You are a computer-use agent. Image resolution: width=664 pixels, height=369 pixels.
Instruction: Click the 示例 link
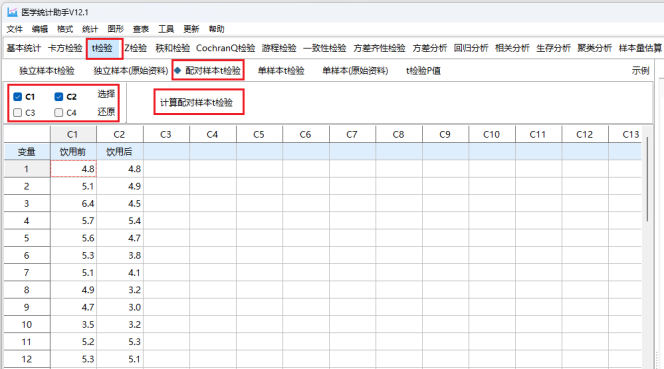(x=640, y=71)
